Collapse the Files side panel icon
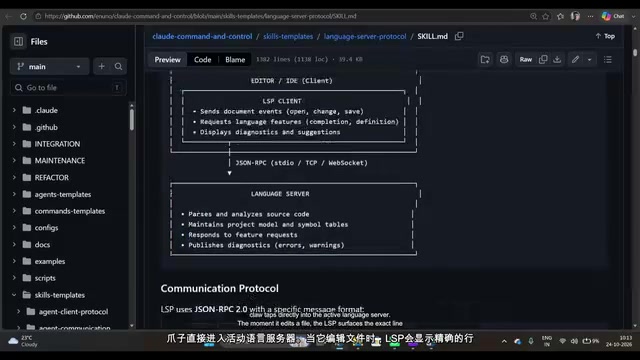The height and width of the screenshot is (360, 640). (18, 42)
